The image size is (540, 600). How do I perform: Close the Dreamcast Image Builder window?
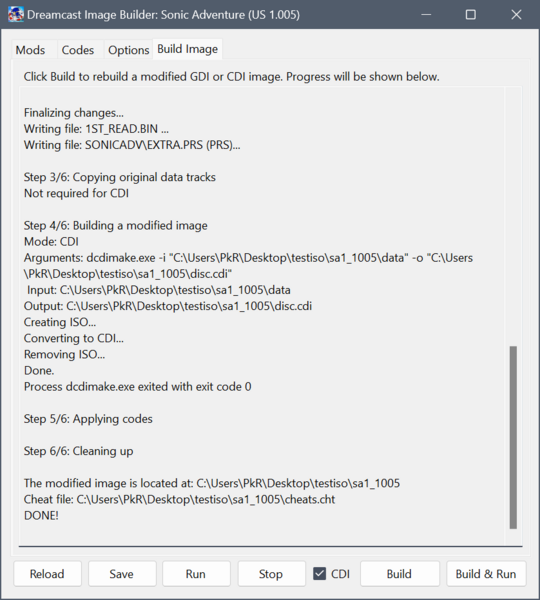coord(516,15)
